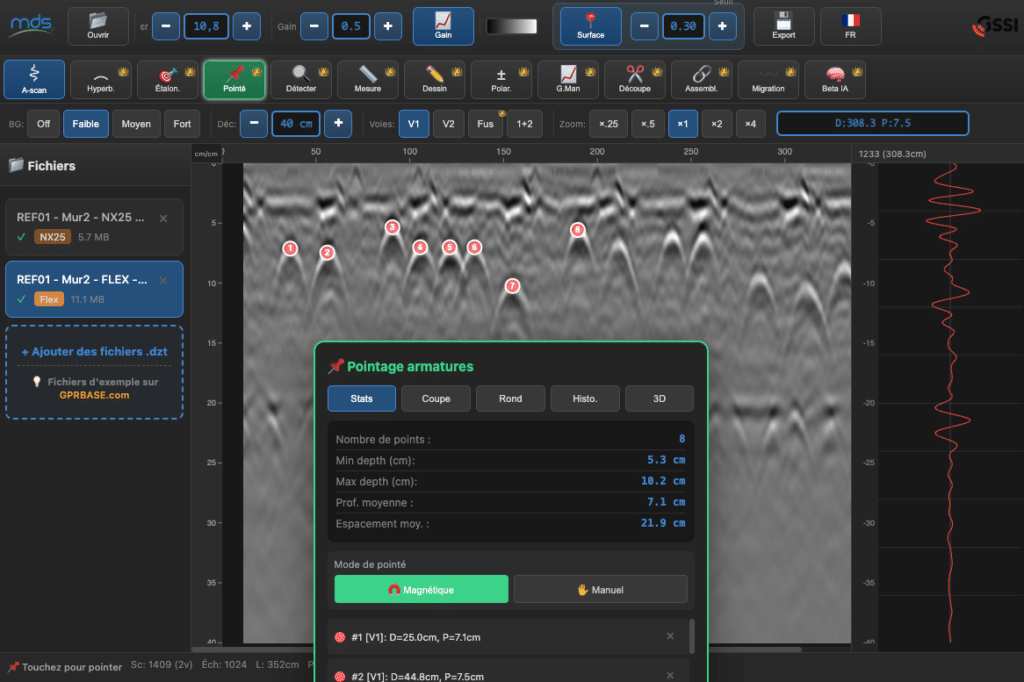
Task: Switch to the Histo. tab
Action: coord(584,398)
